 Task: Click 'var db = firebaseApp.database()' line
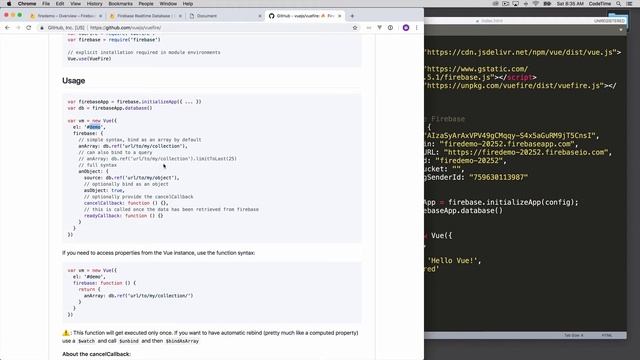pyautogui.click(x=110, y=108)
